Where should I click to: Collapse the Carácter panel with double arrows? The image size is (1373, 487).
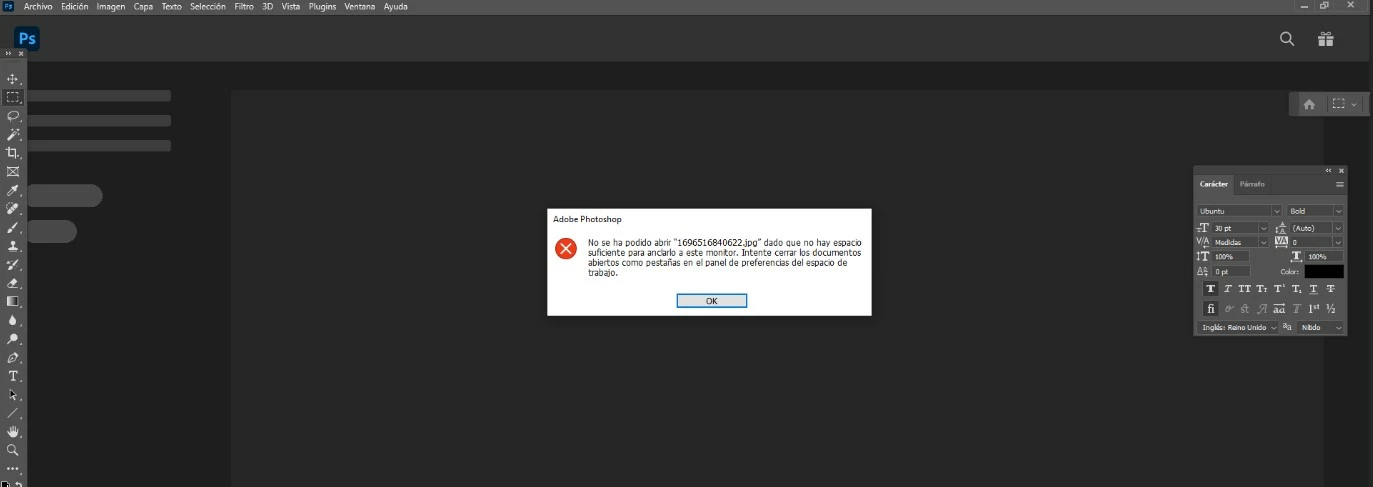(x=1329, y=171)
